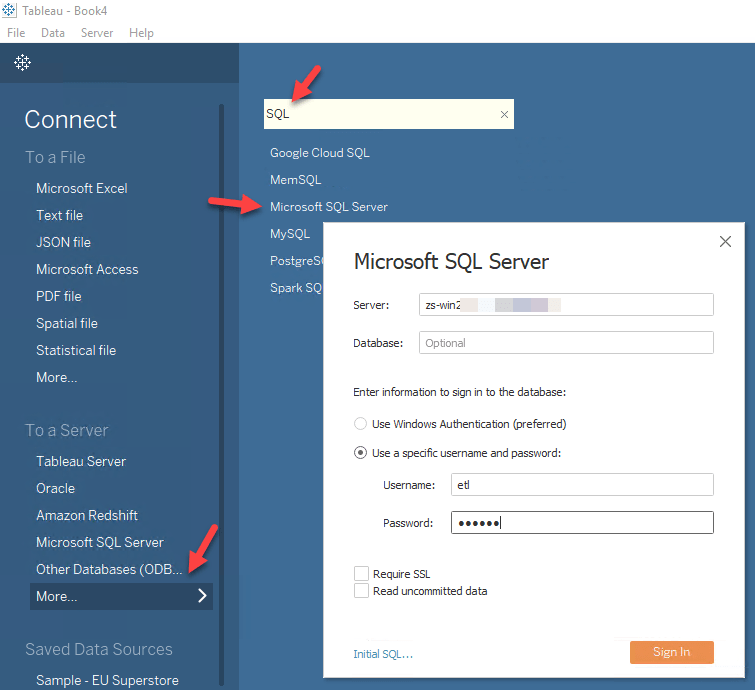Select Microsoft SQL Server under To a Server

coord(100,542)
